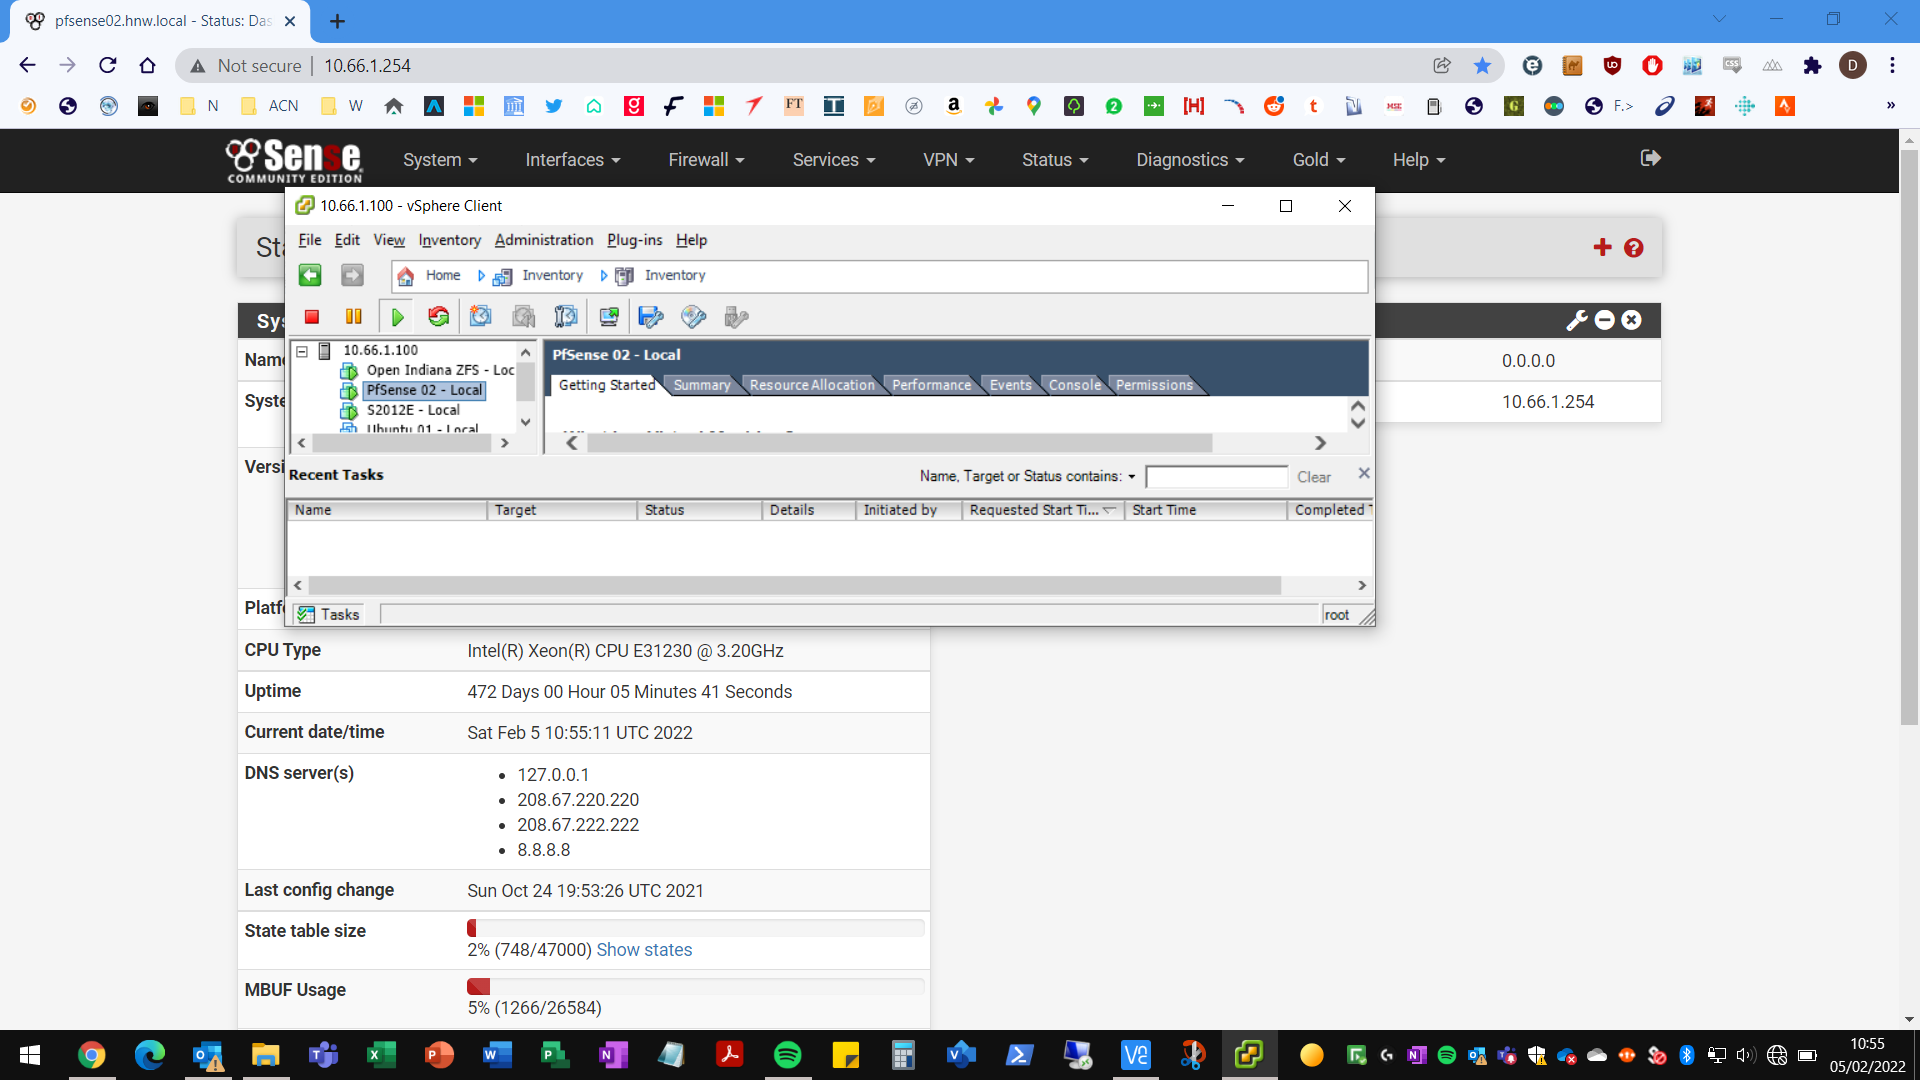Open the VPN menu in pfSense navbar

pos(945,158)
